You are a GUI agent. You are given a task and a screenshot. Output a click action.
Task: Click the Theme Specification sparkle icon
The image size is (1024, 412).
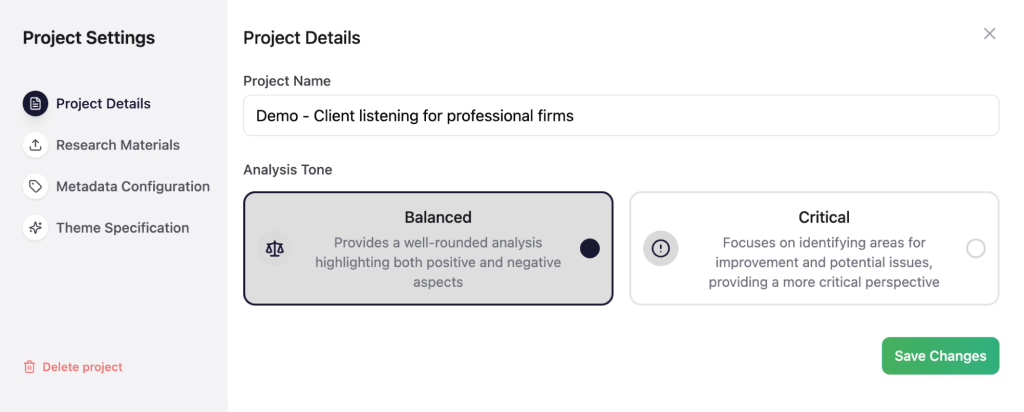click(x=35, y=228)
